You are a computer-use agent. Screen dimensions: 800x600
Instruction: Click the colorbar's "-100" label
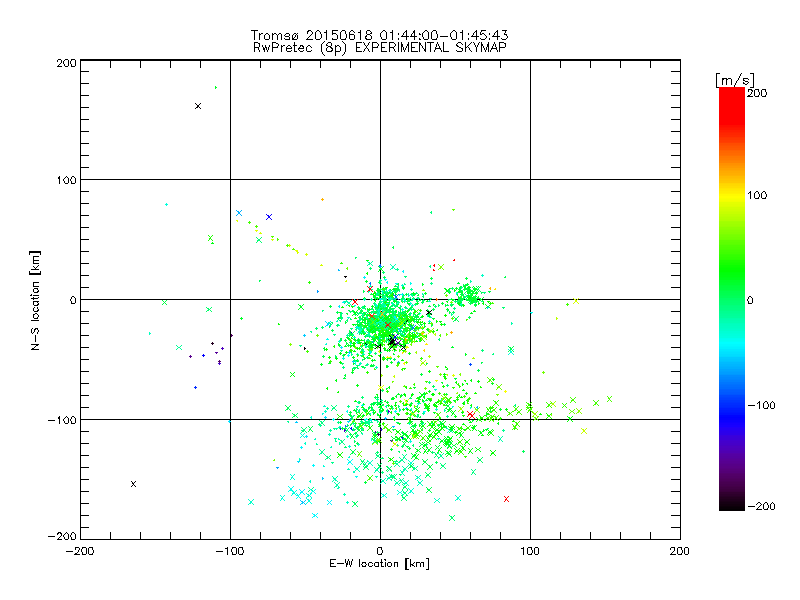[761, 406]
